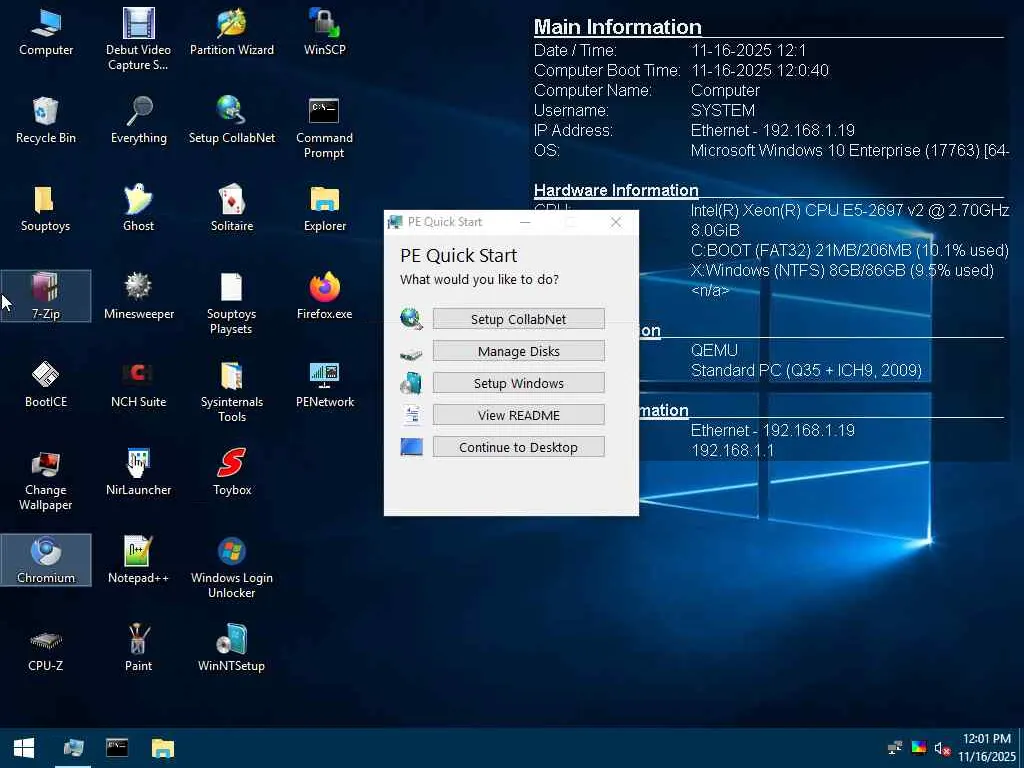Click document icon beside View README
This screenshot has height=768, width=1024.
click(412, 415)
